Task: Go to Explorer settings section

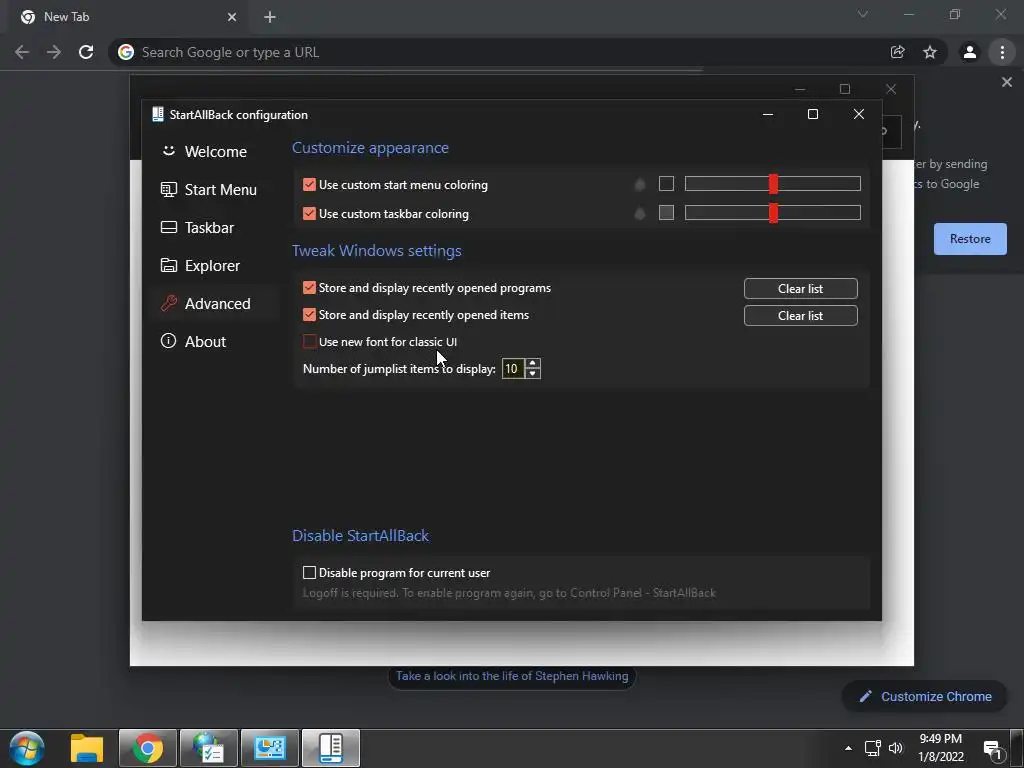Action: point(200,265)
